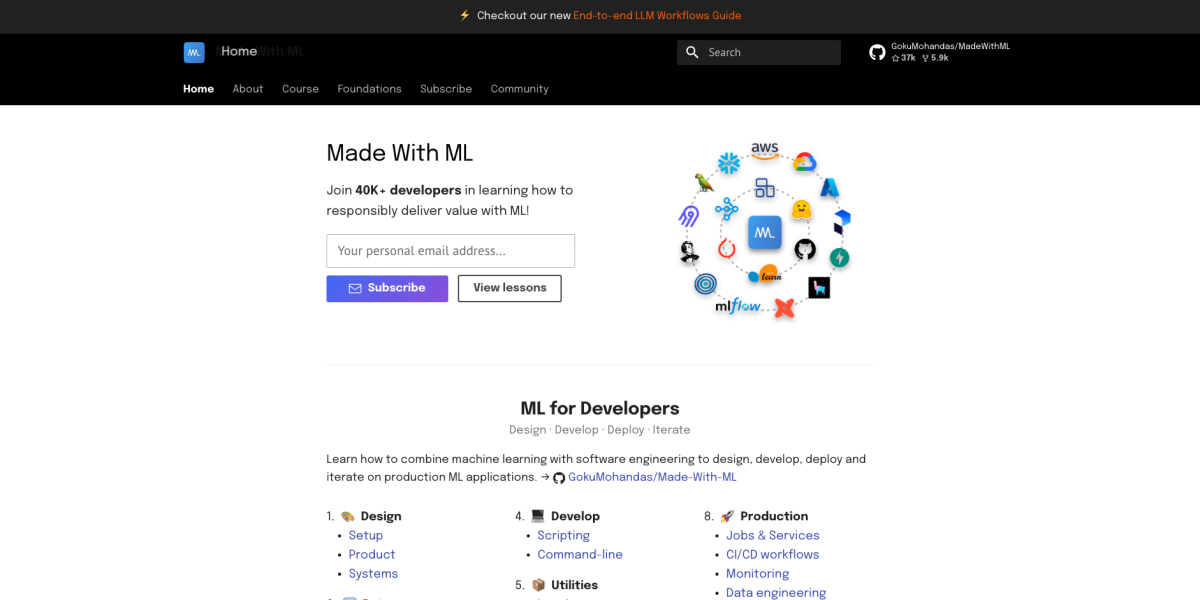Focus the personal email address field

[x=451, y=251]
